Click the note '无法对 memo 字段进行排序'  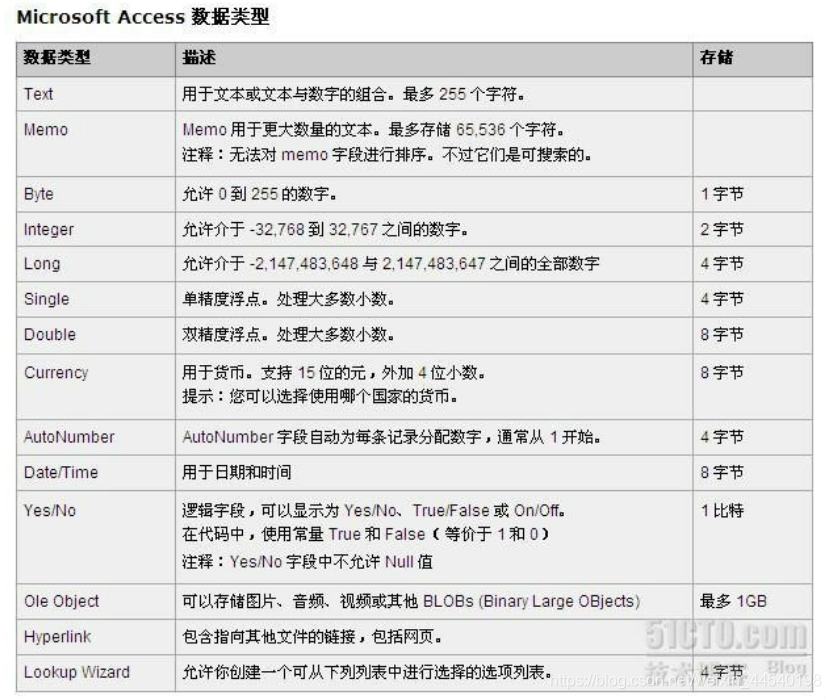coord(328,154)
